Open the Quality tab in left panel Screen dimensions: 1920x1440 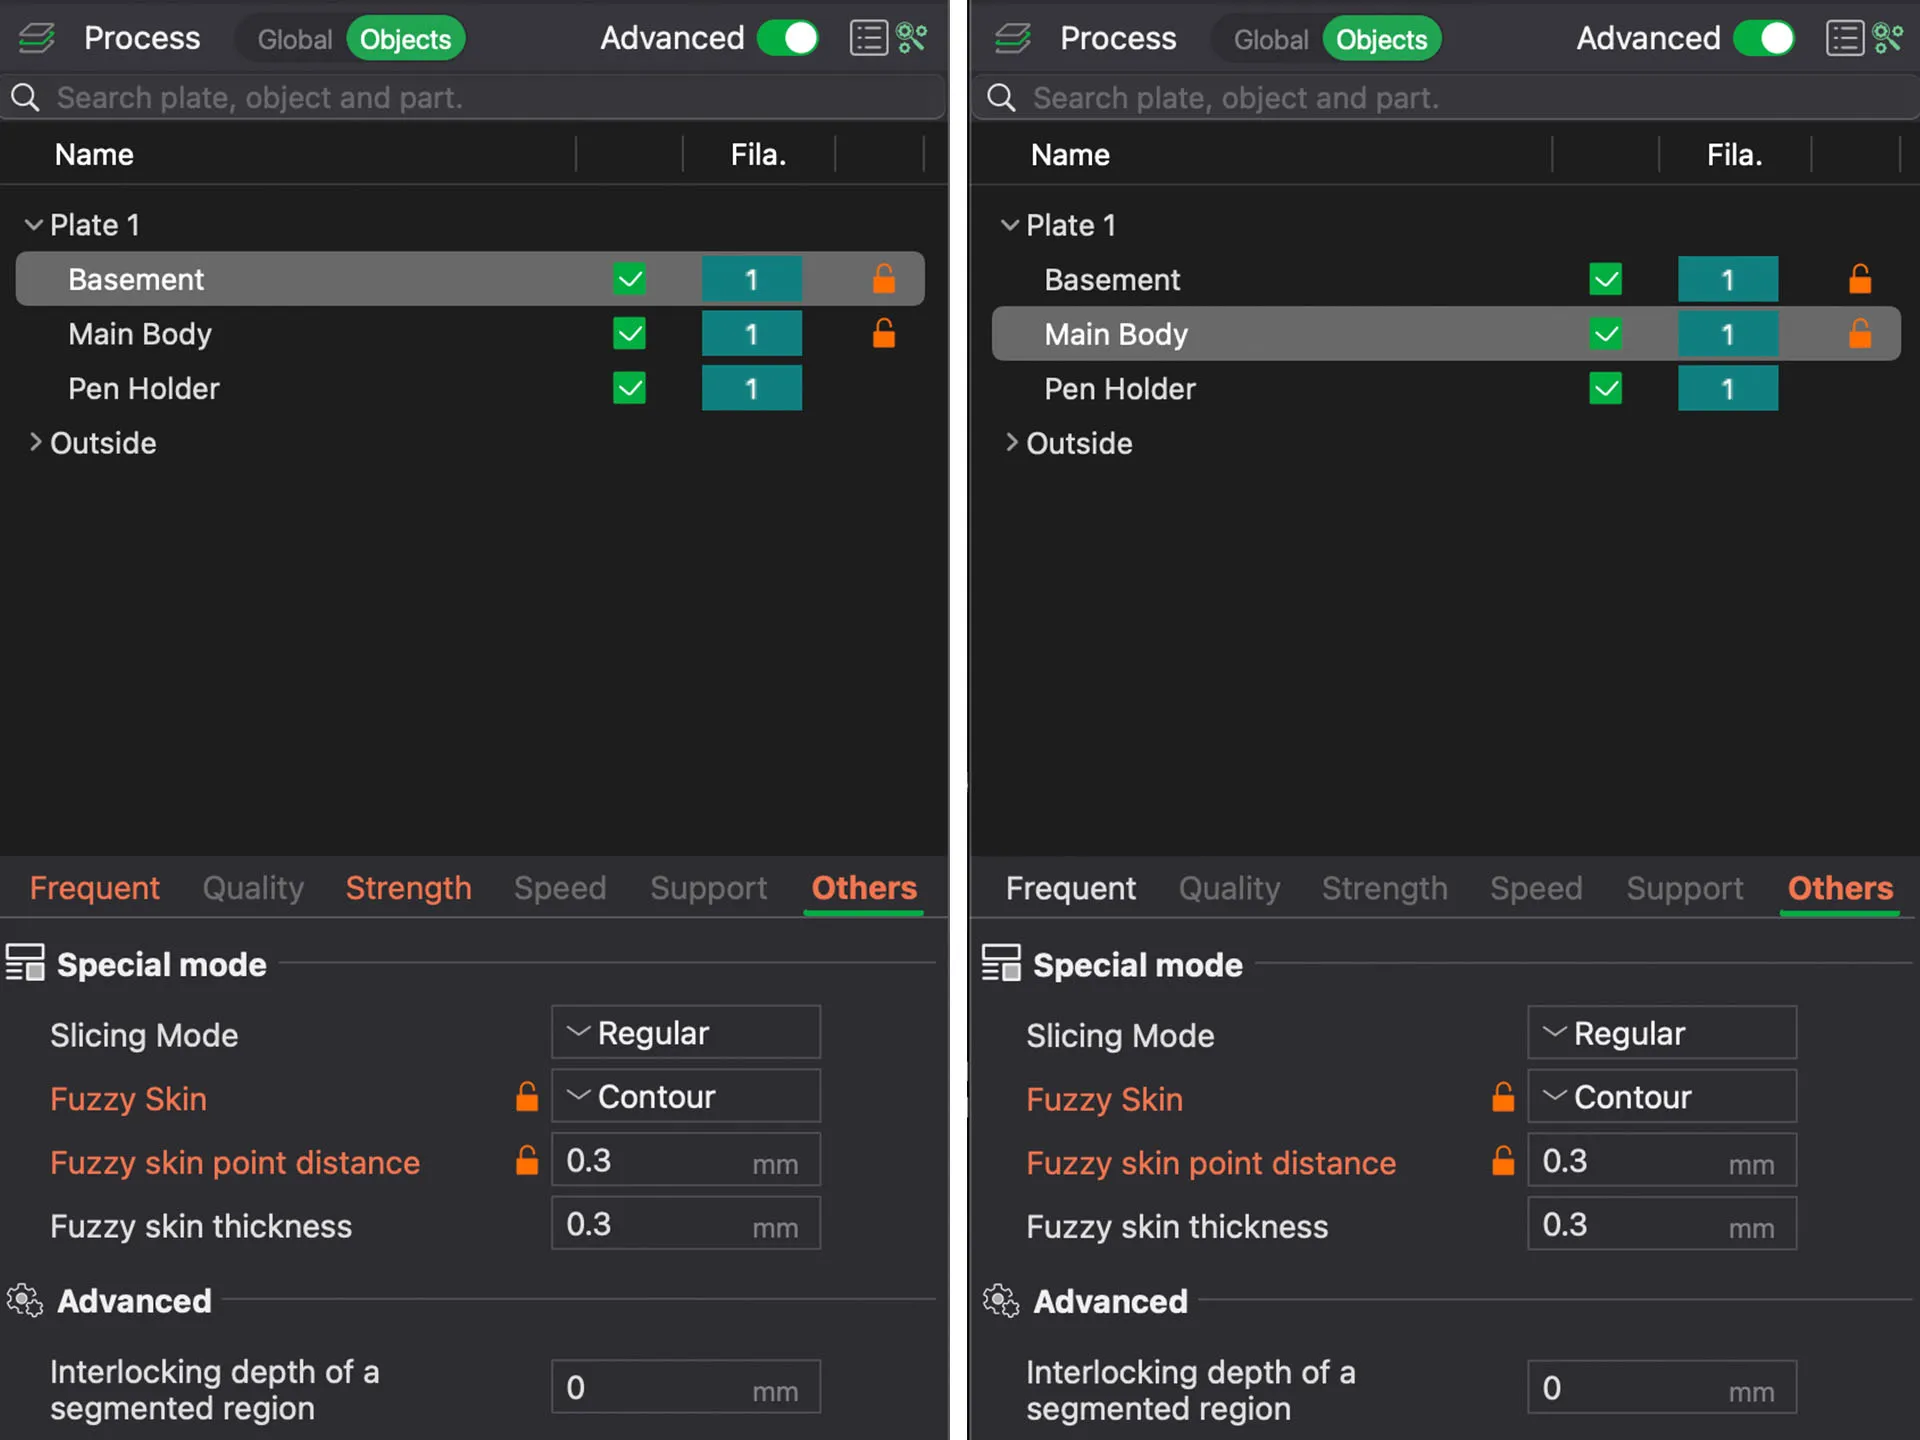(253, 888)
